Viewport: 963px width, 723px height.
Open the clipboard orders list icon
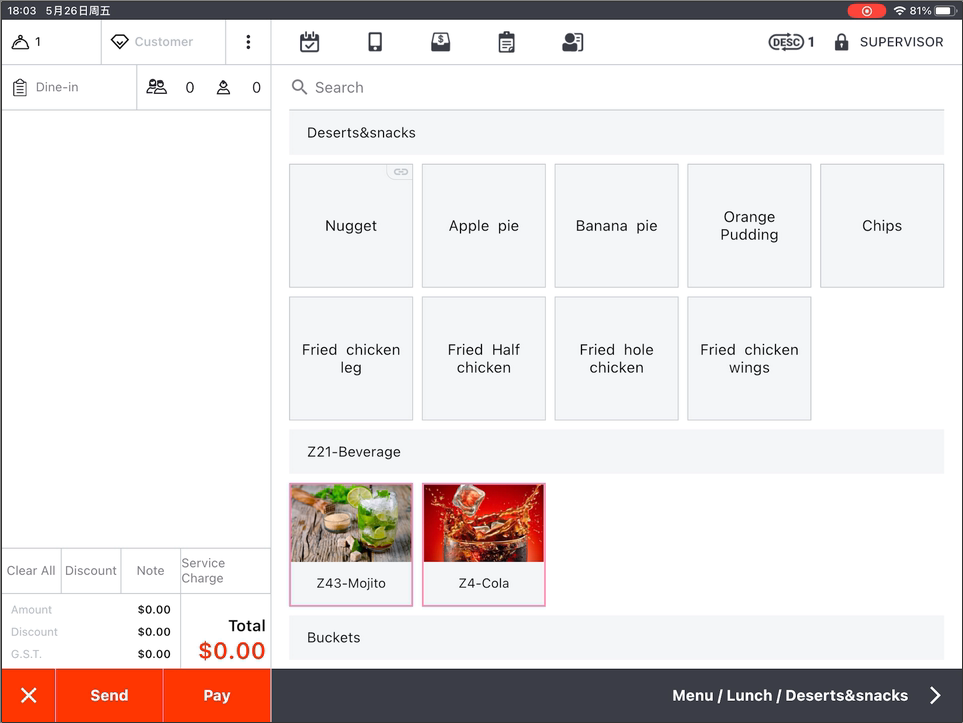[507, 42]
